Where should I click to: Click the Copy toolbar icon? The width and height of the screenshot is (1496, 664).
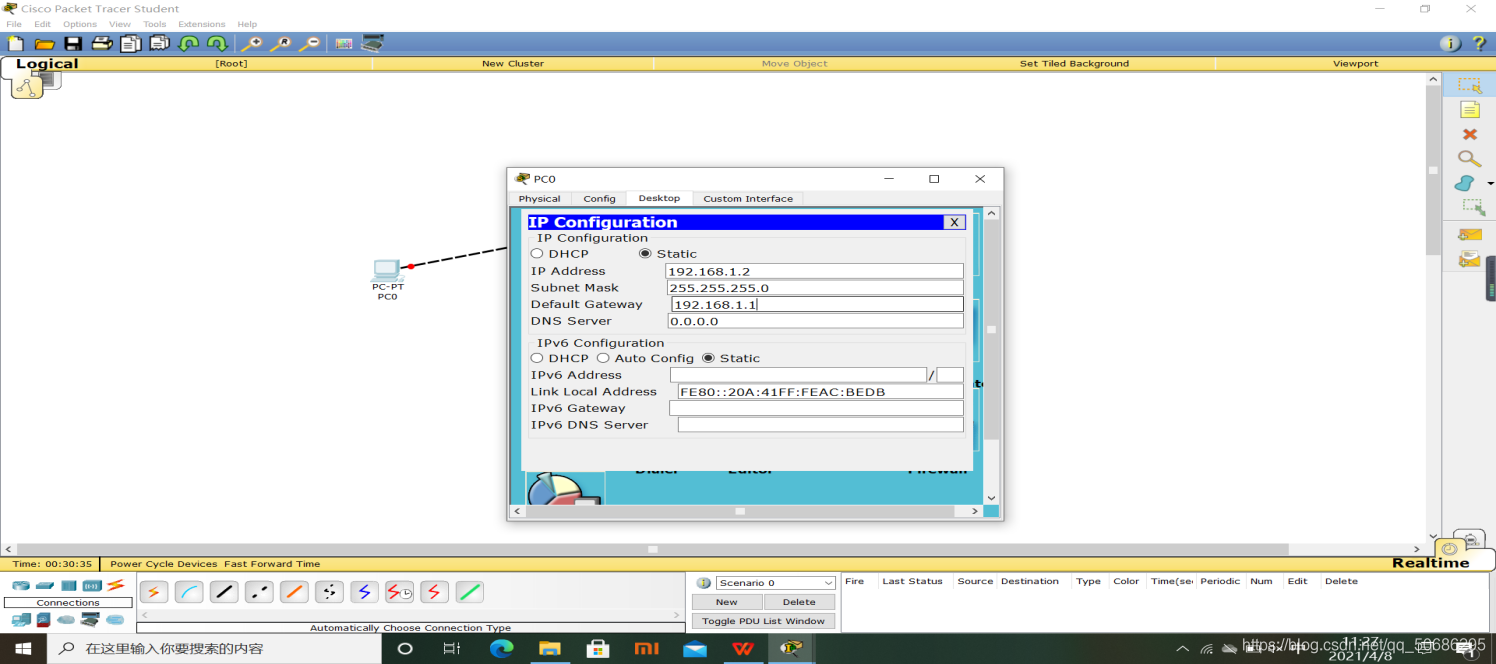click(131, 43)
